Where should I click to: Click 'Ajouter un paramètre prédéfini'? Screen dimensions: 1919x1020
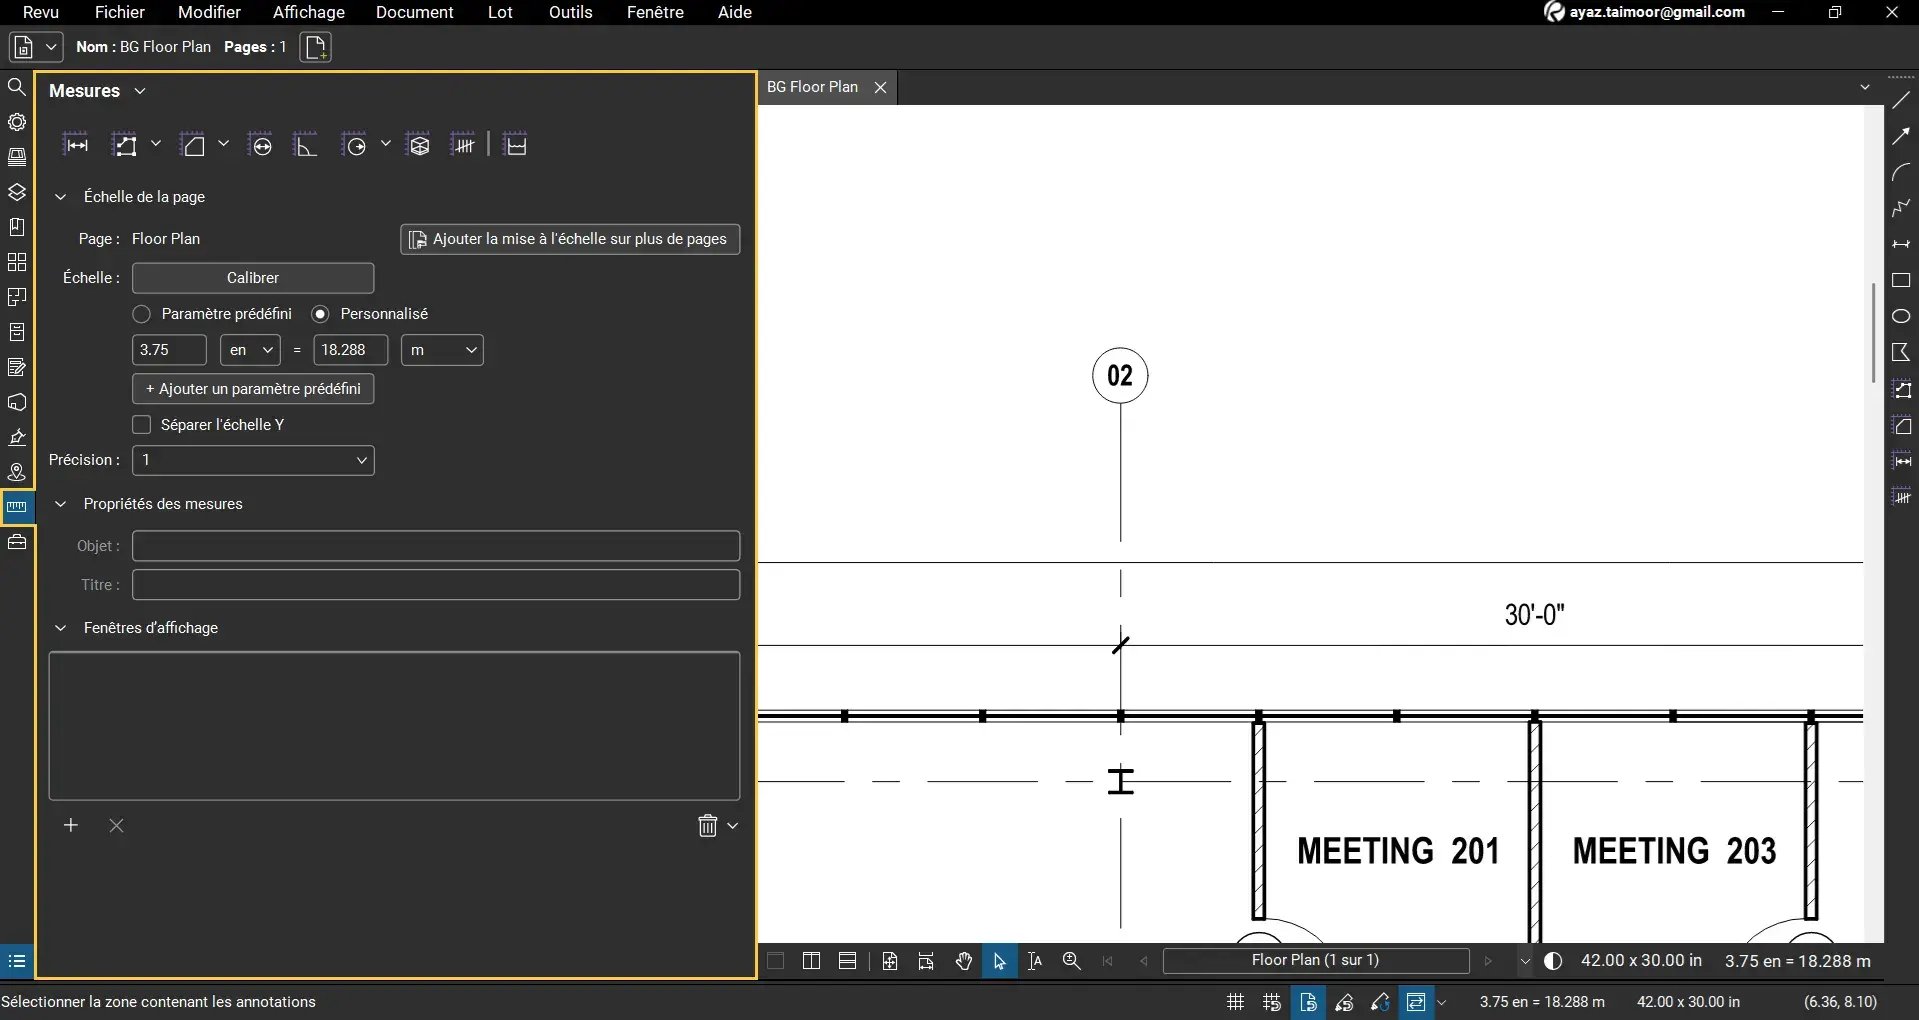(x=252, y=389)
